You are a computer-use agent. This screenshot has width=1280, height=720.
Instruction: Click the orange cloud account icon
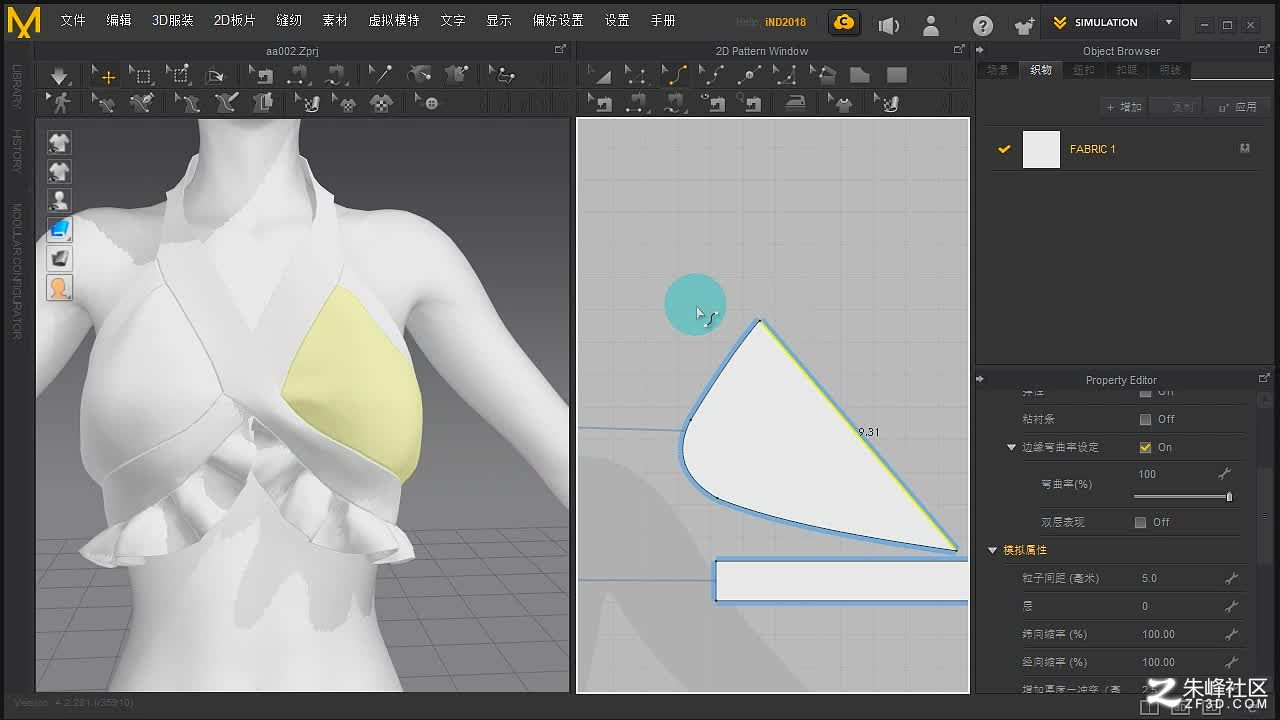click(x=844, y=22)
